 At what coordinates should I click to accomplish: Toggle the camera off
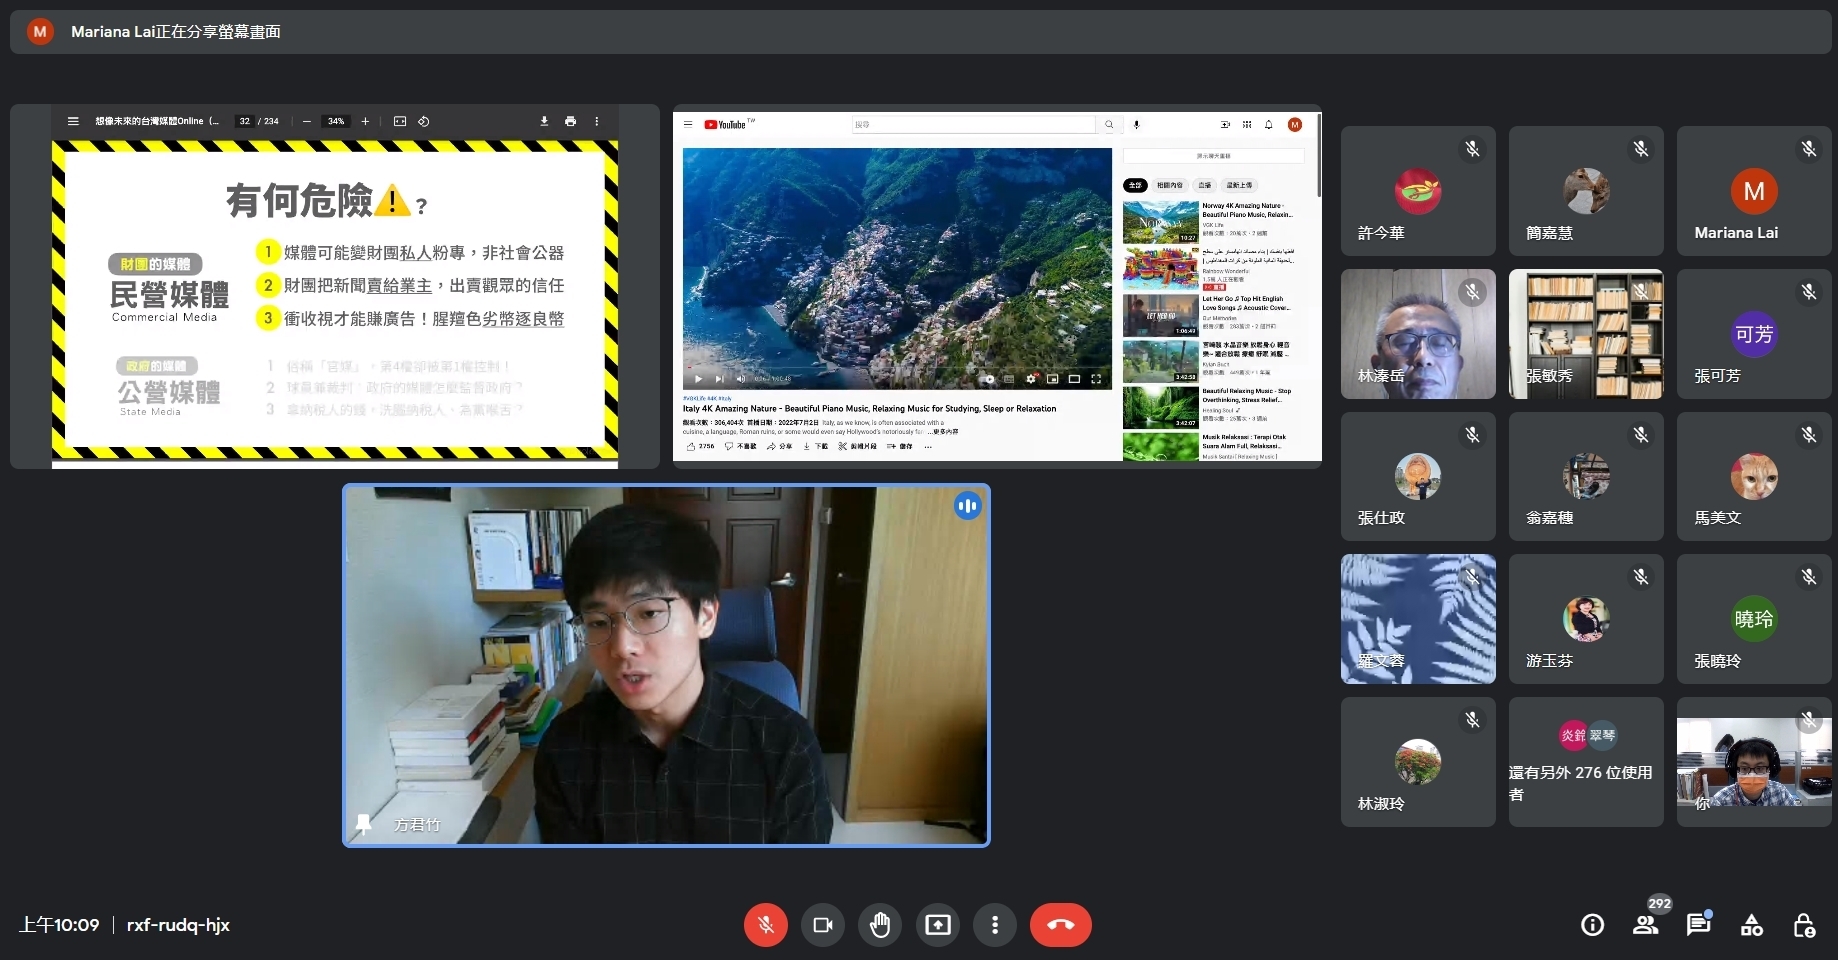click(823, 925)
